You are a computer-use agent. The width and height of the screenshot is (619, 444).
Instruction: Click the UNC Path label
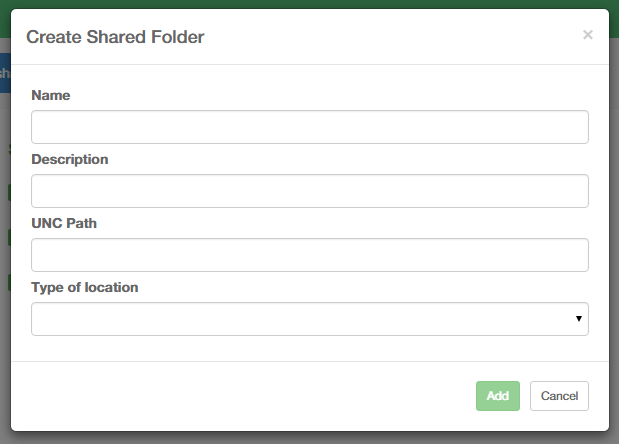(x=63, y=223)
